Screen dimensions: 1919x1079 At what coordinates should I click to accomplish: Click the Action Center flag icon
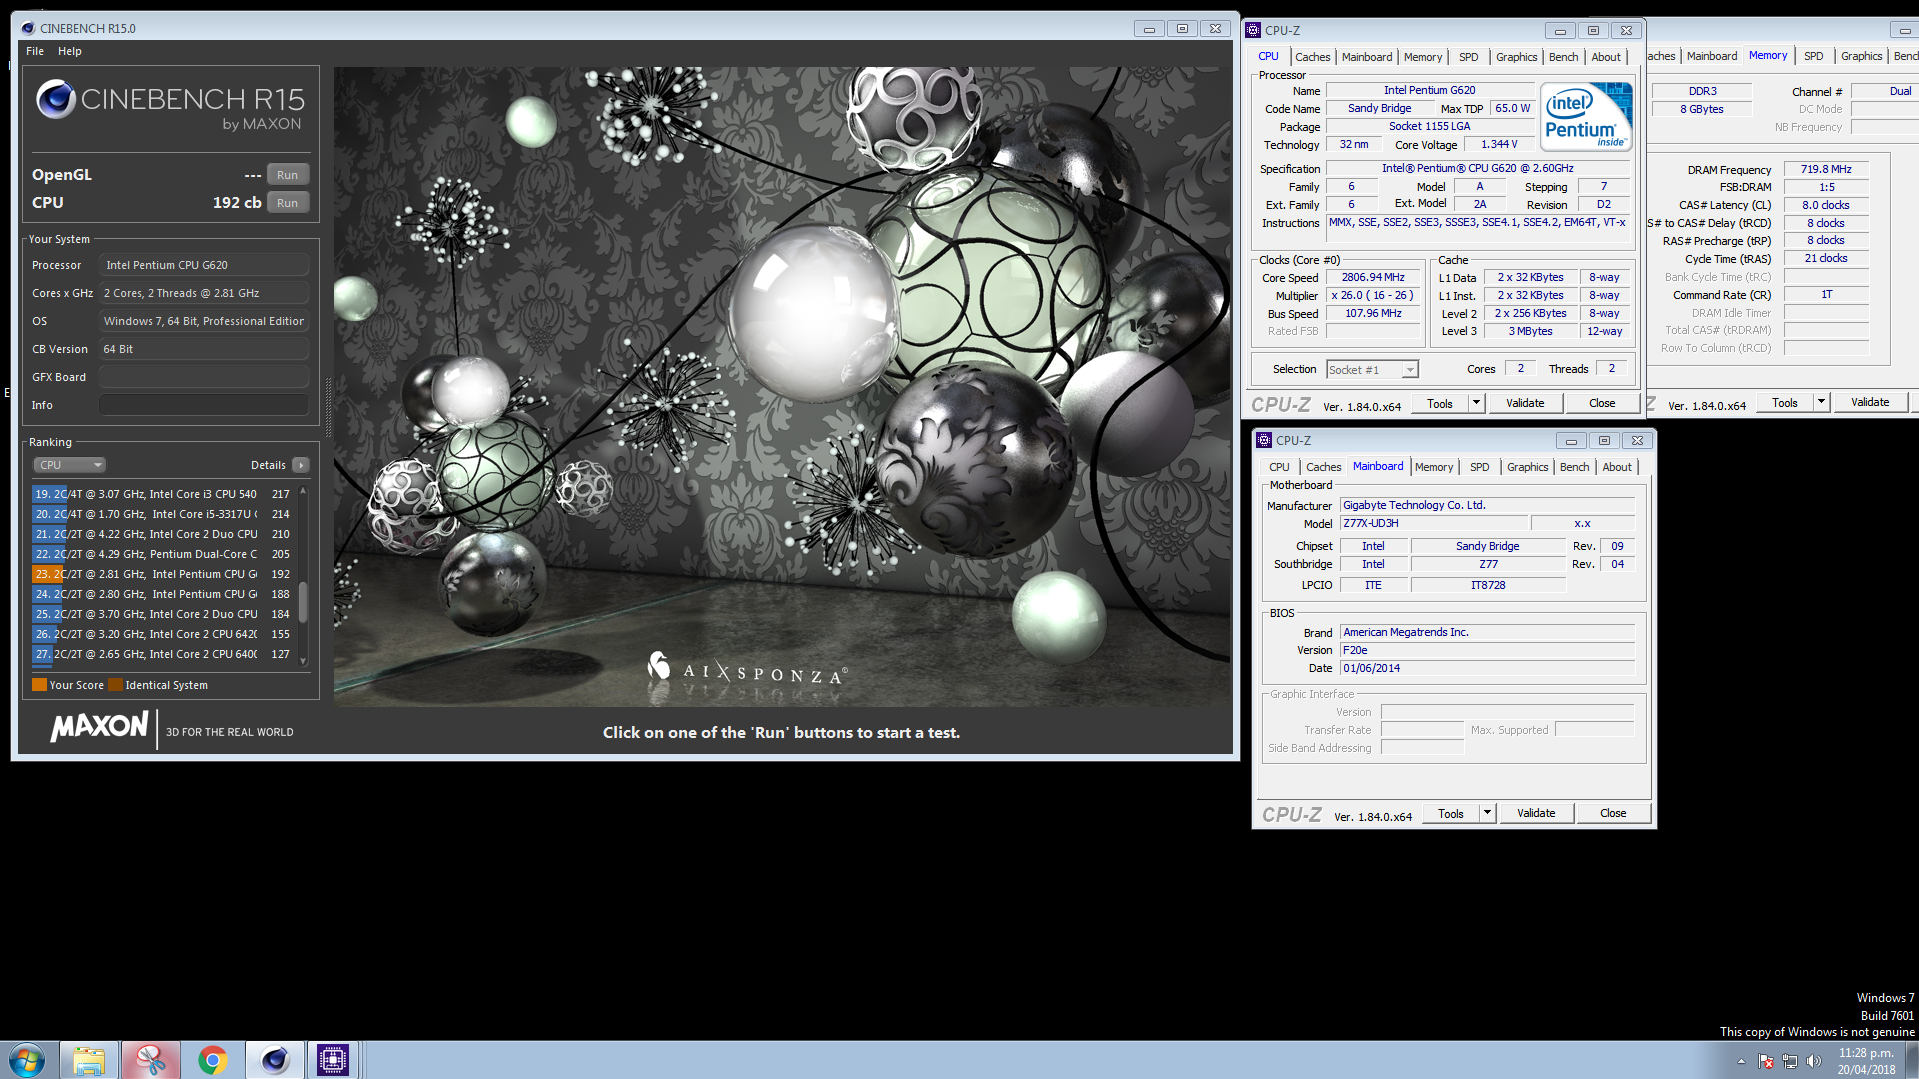coord(1766,1061)
